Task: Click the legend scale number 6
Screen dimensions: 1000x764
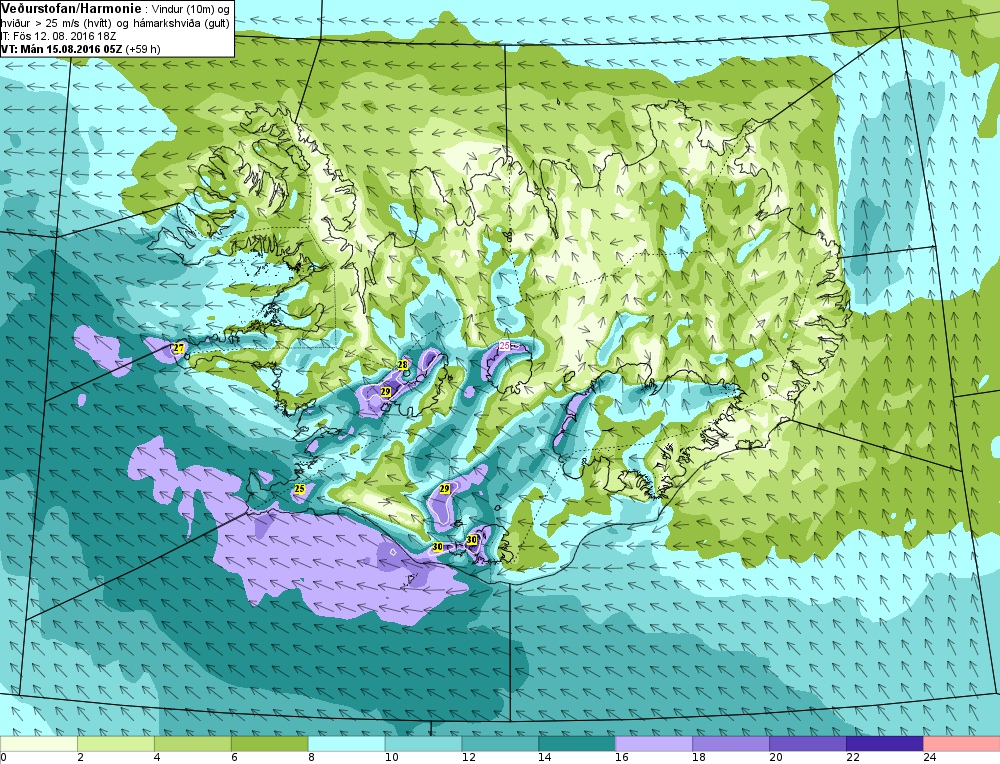Action: point(234,758)
